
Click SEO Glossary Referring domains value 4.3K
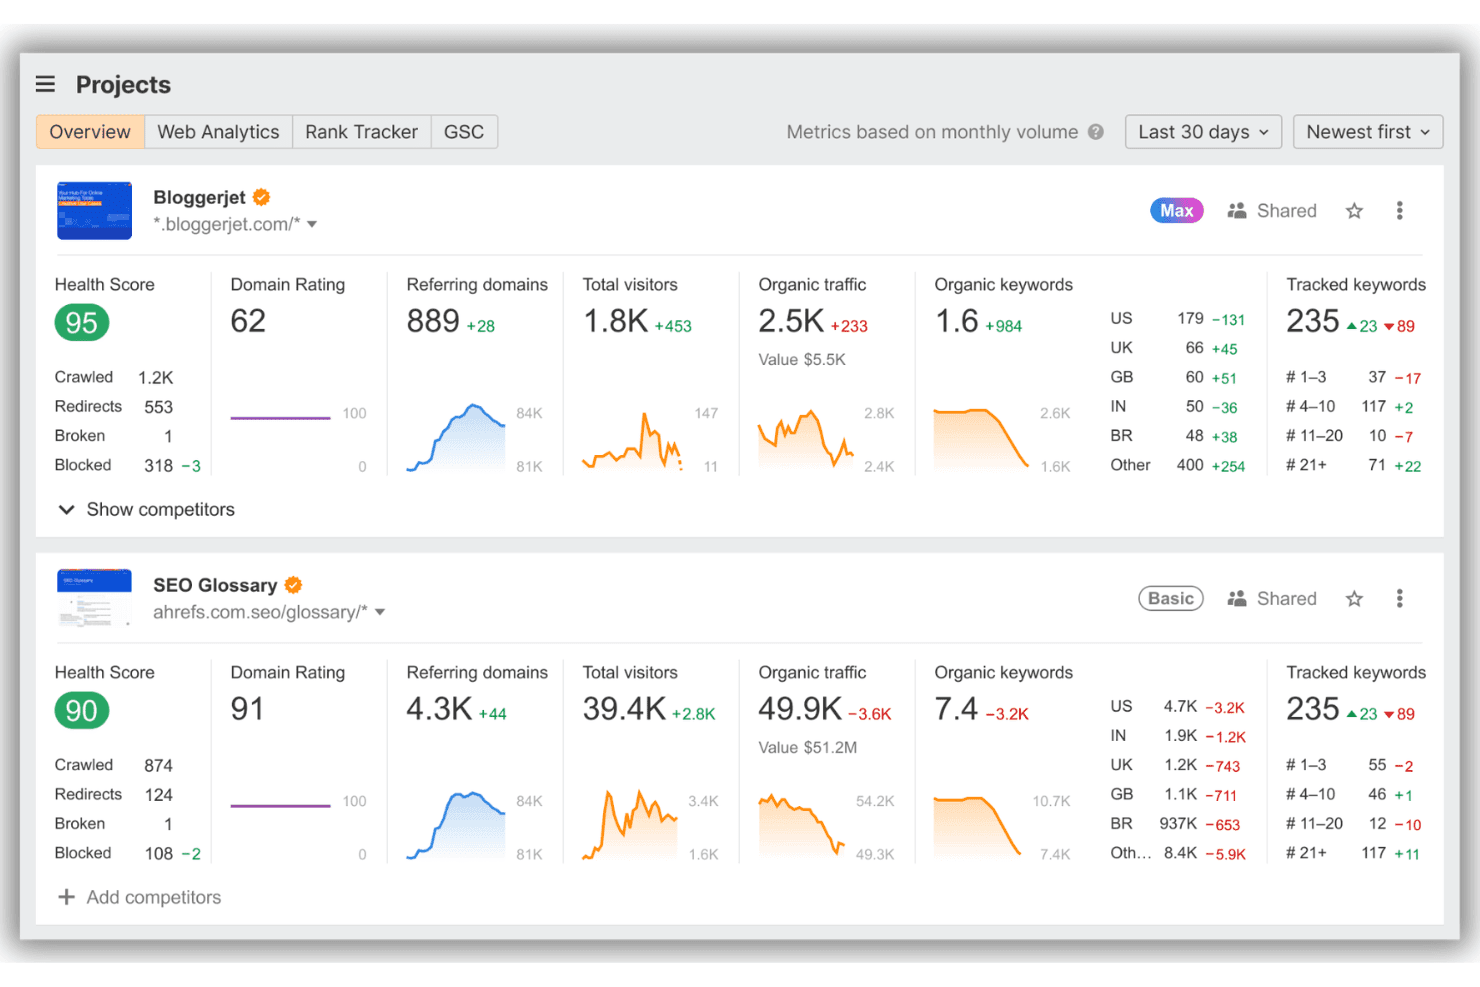point(439,709)
